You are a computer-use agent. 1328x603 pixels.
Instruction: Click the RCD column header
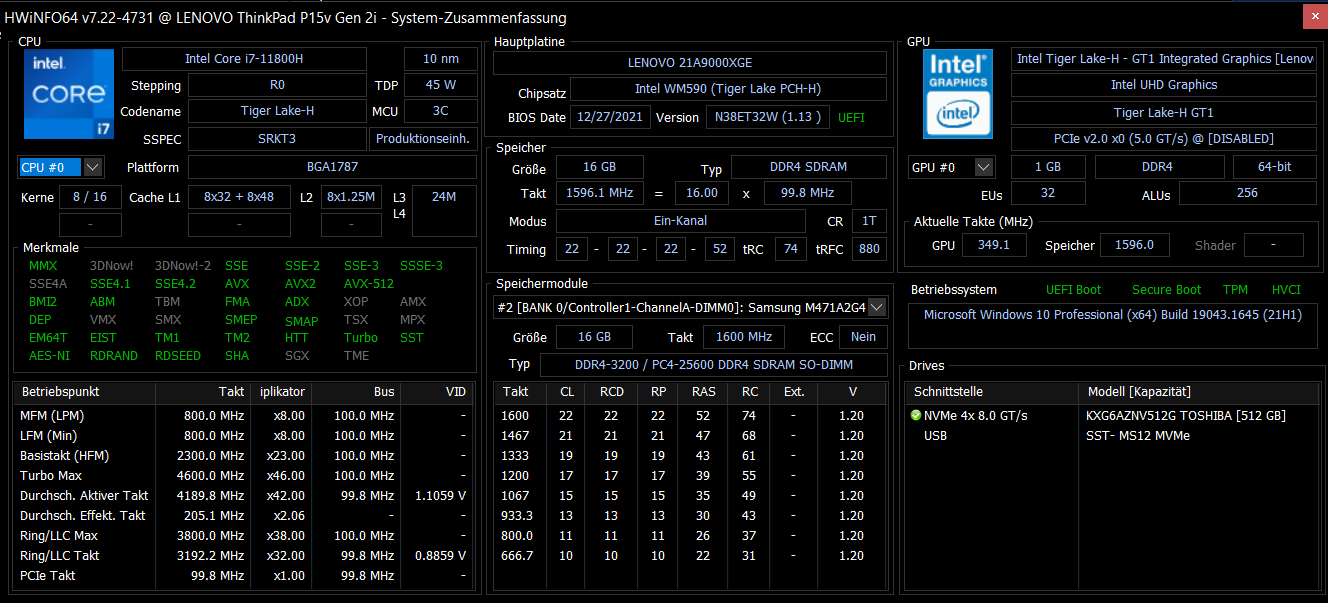click(x=612, y=392)
